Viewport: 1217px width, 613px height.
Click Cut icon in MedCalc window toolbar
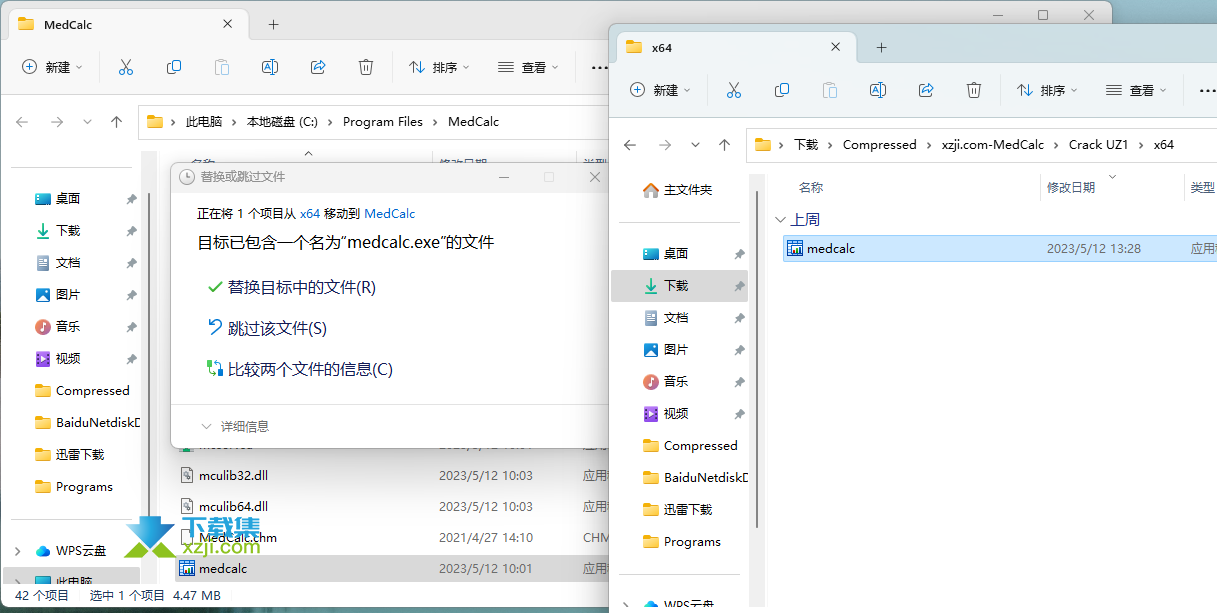126,67
